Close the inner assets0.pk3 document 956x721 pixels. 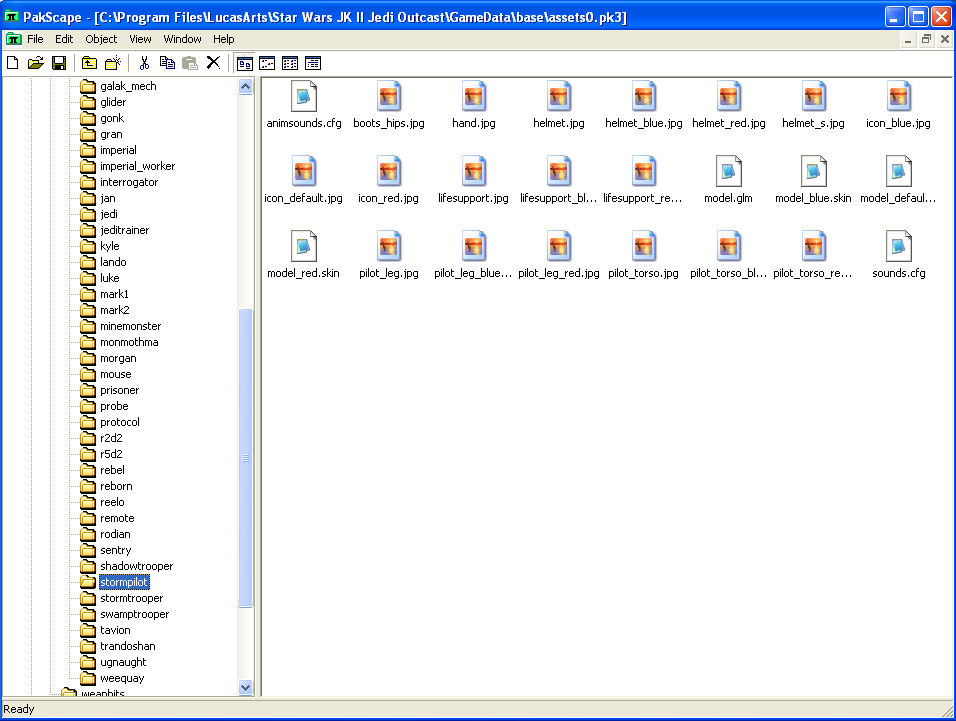tap(944, 39)
